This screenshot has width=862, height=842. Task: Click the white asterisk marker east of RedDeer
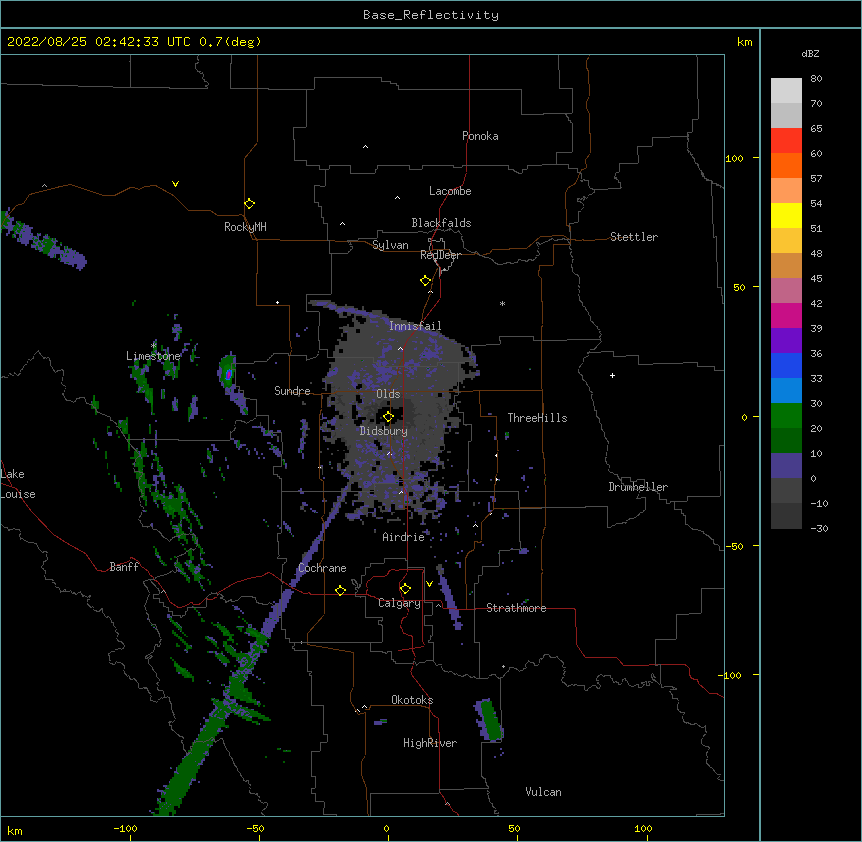[x=502, y=303]
